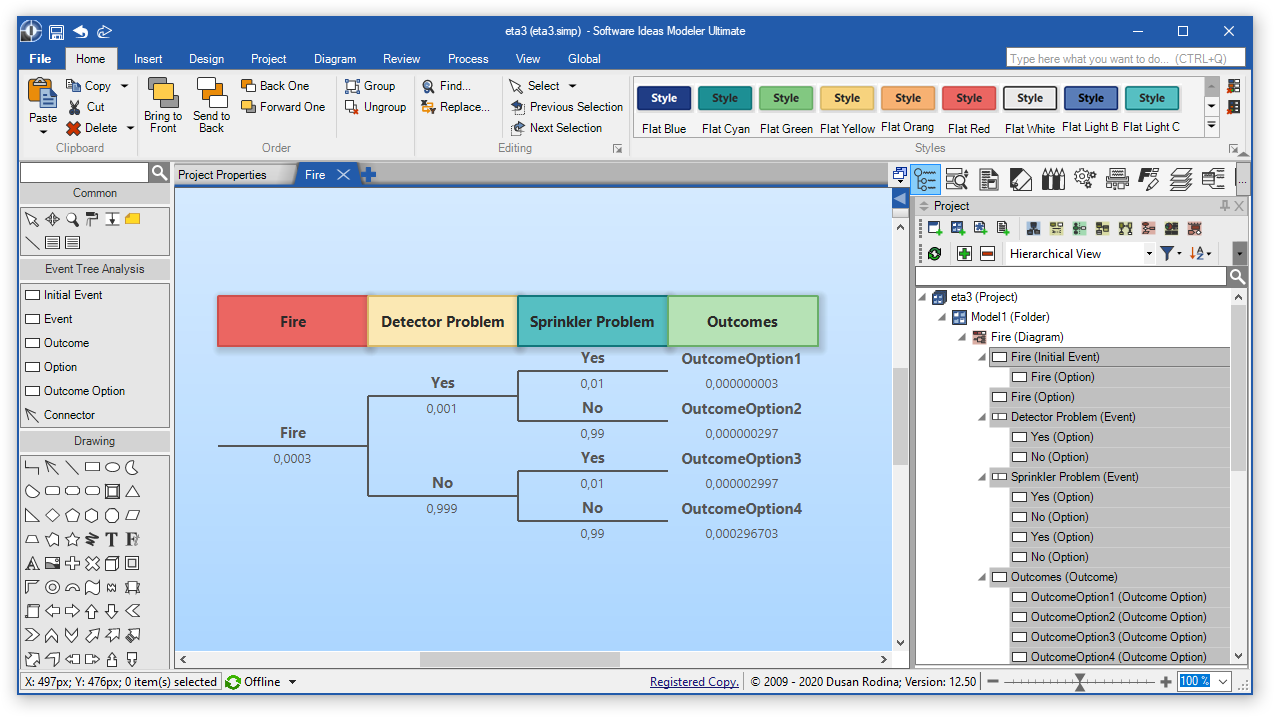
Task: Collapse the Outcomes (Outcome) tree node
Action: click(983, 577)
